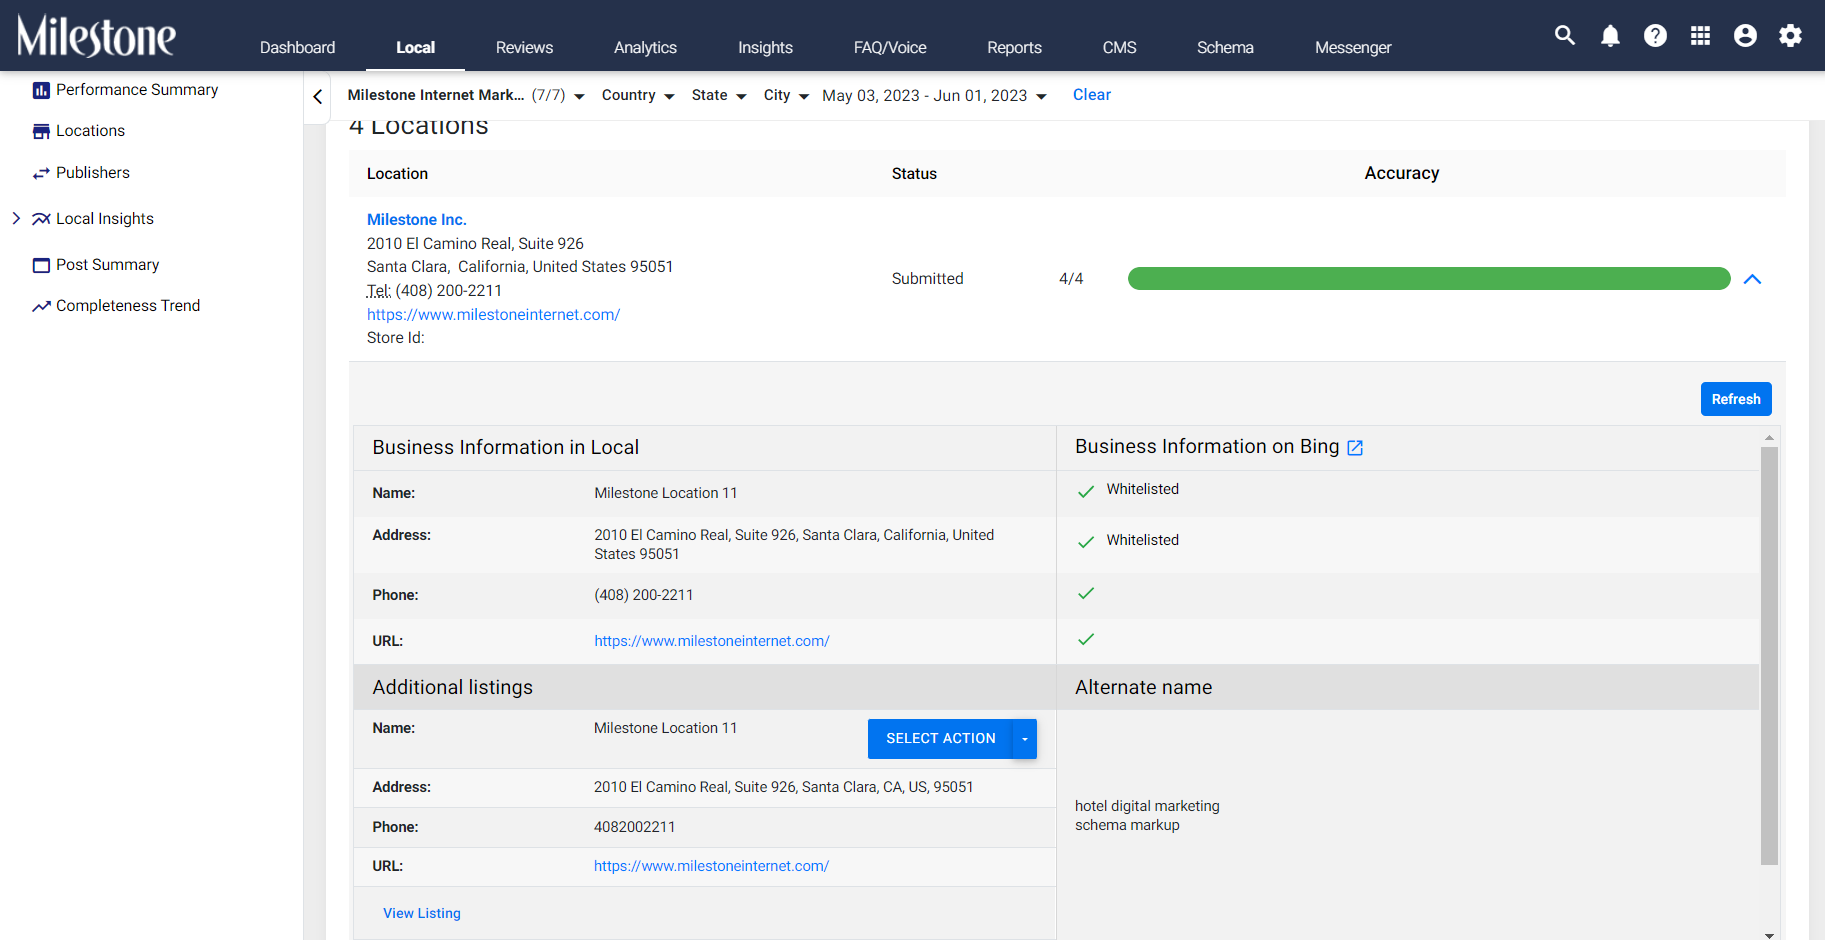Open the date range dropdown
Screen dimensions: 1825x940
[934, 96]
